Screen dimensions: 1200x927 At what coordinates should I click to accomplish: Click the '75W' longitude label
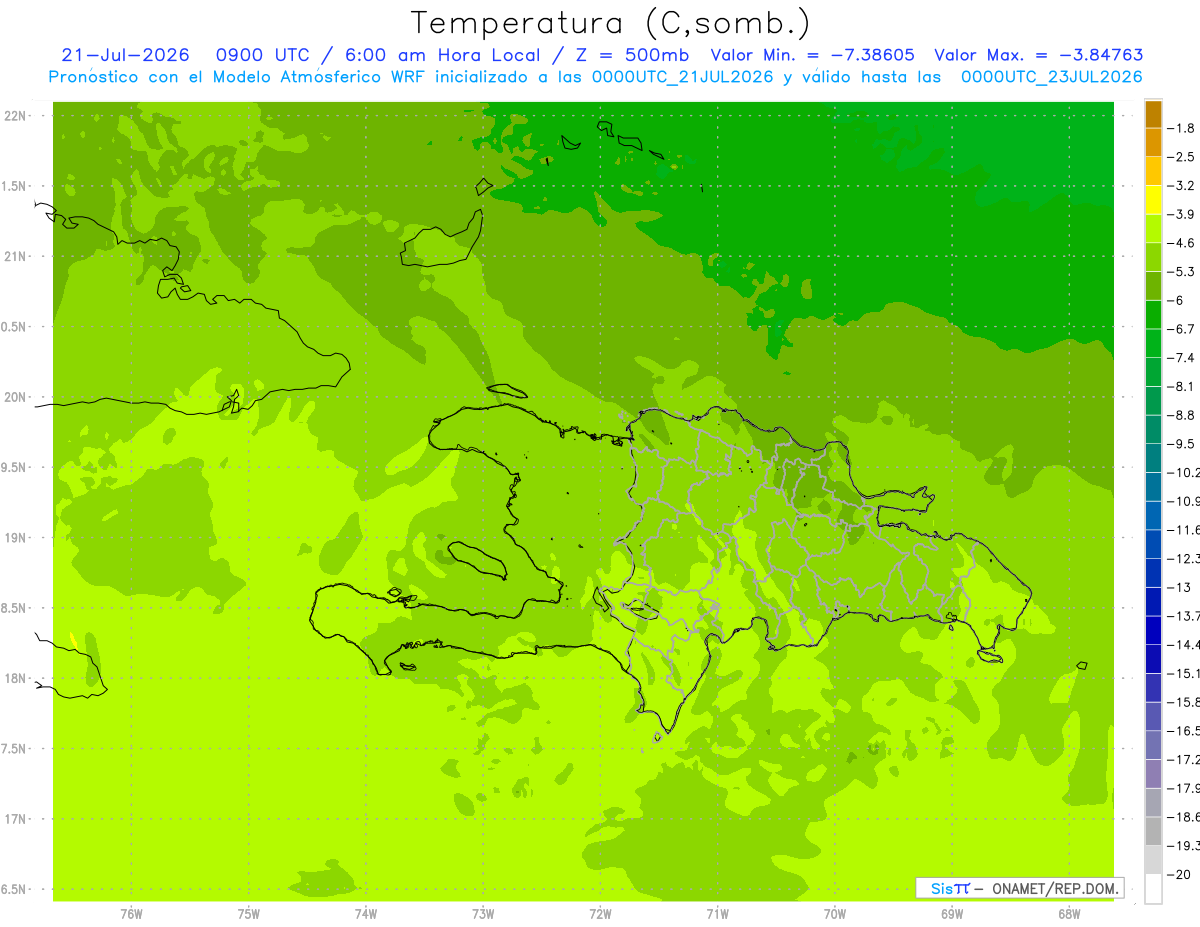tap(249, 913)
